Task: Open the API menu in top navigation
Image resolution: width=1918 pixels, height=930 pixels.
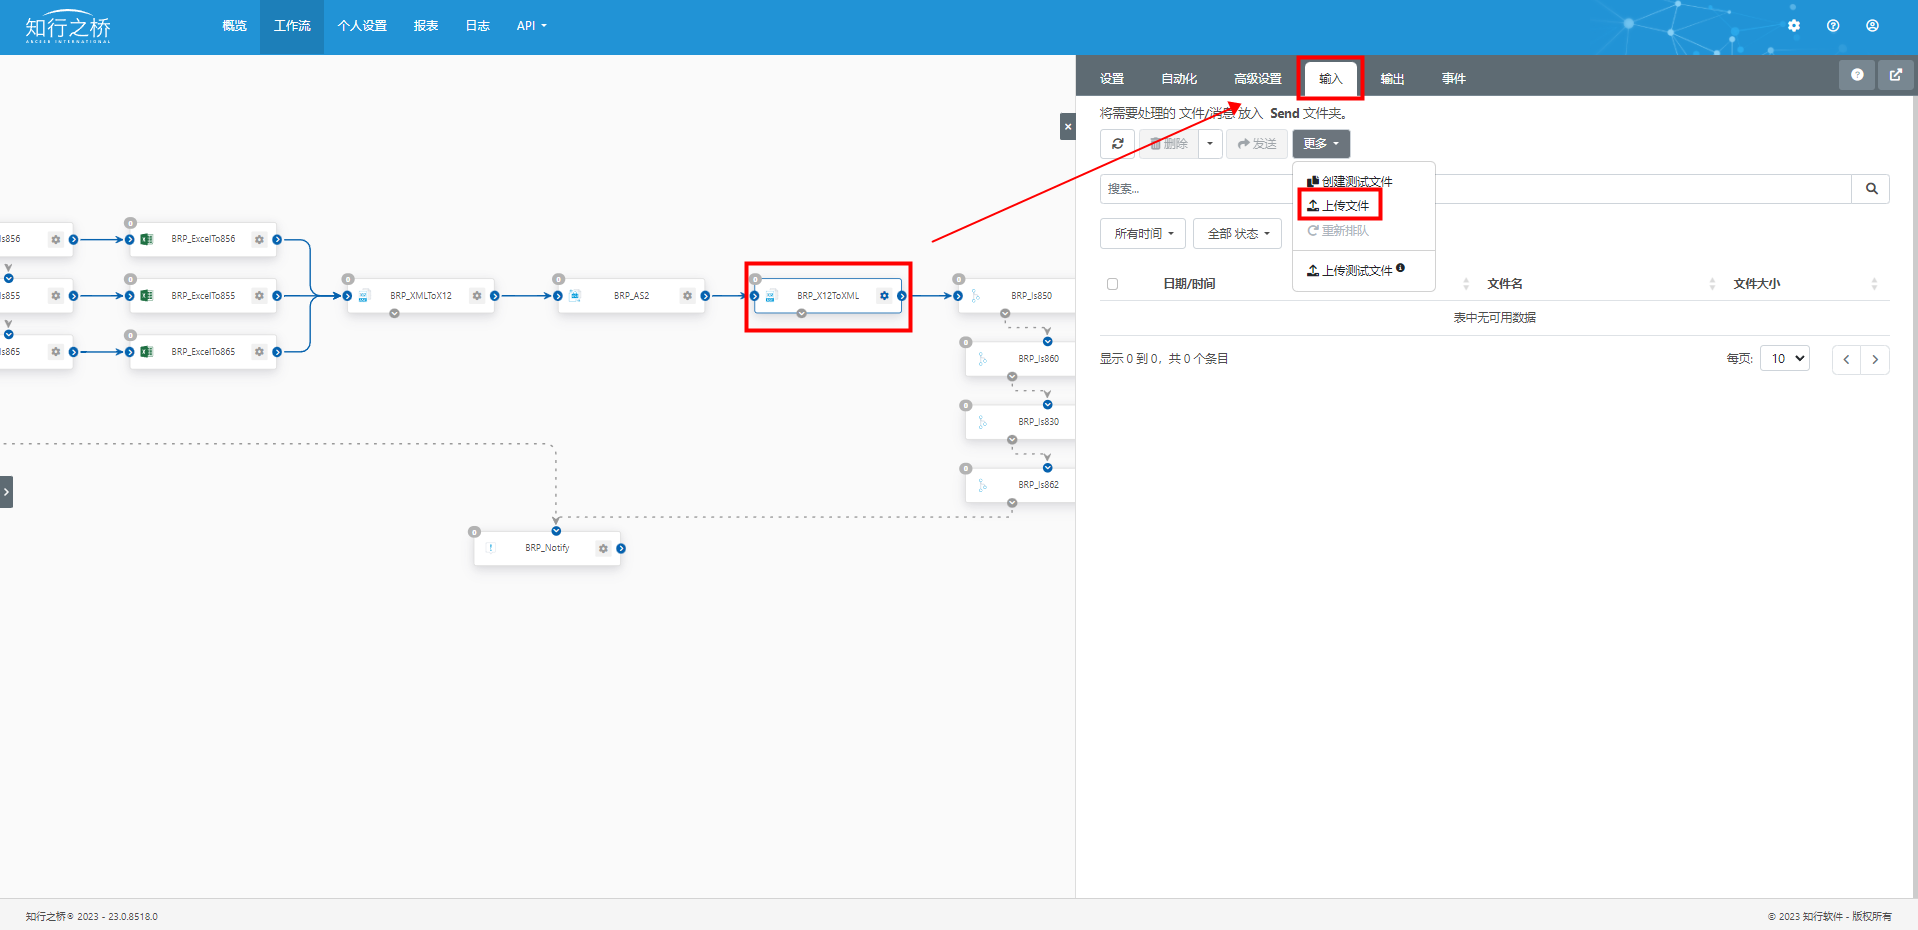Action: tap(531, 26)
